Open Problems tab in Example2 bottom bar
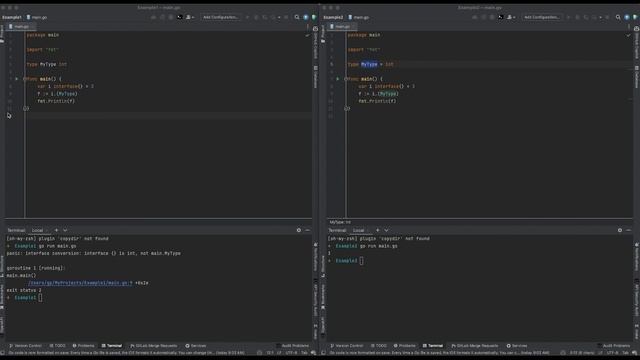 (x=404, y=346)
